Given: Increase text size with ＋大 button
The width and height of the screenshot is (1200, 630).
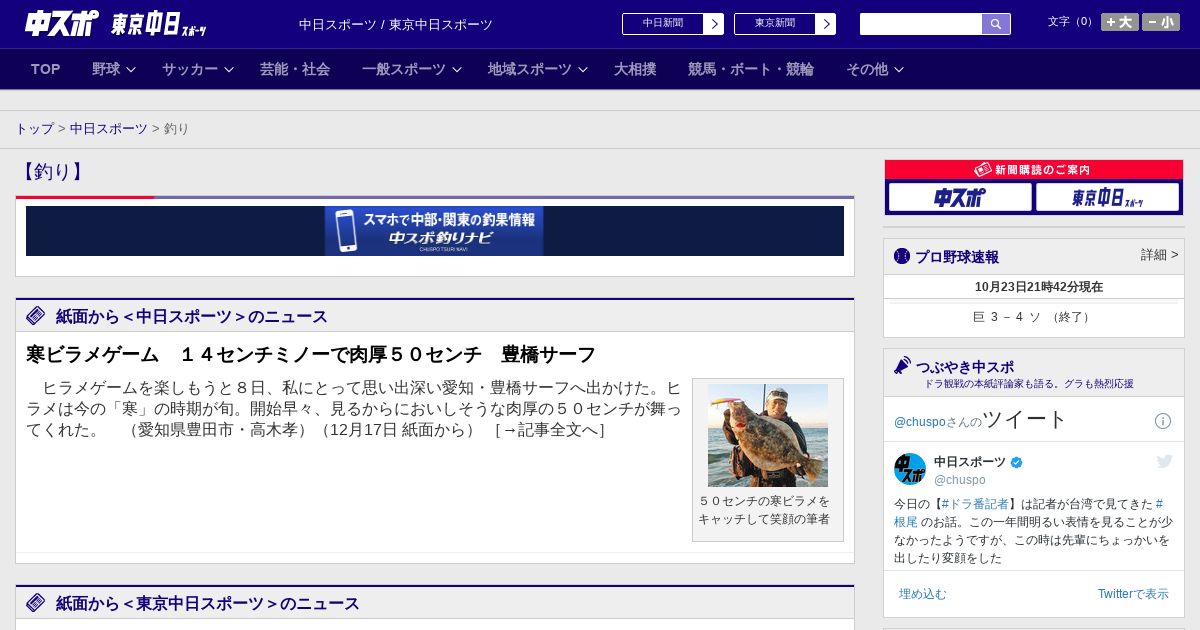Looking at the screenshot, I should point(1120,22).
